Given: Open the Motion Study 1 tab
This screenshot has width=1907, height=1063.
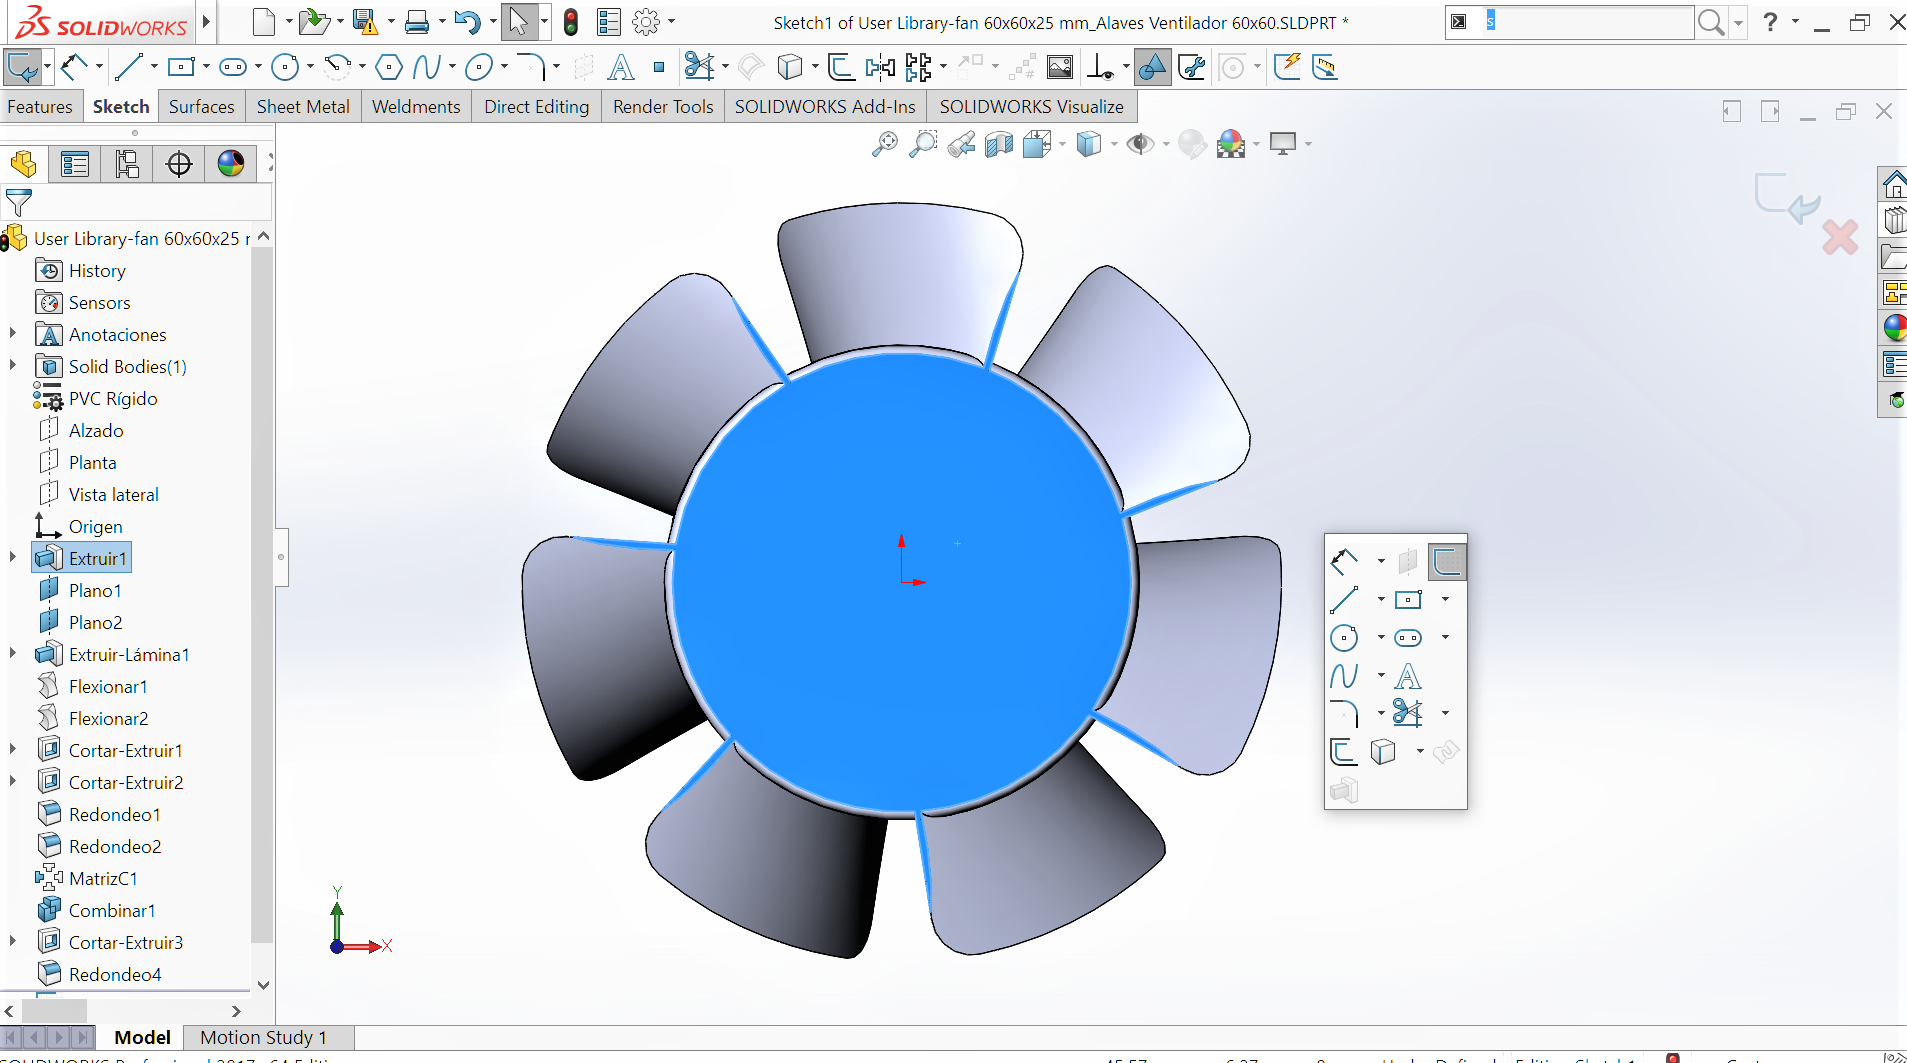Looking at the screenshot, I should [263, 1037].
